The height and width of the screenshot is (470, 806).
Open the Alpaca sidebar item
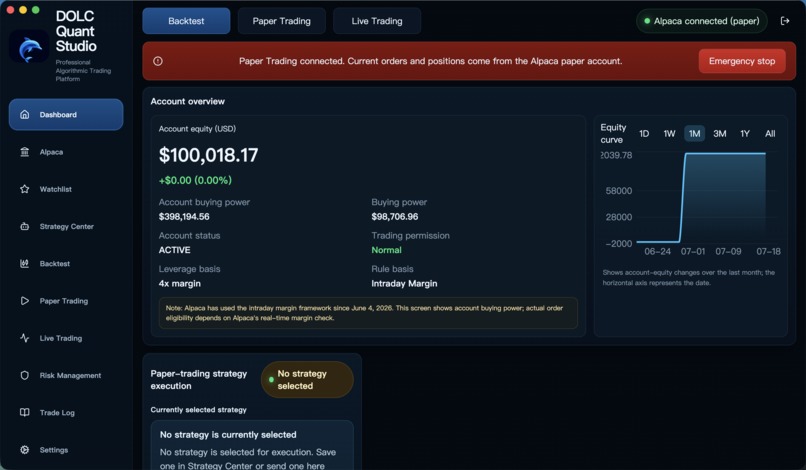[x=66, y=152]
